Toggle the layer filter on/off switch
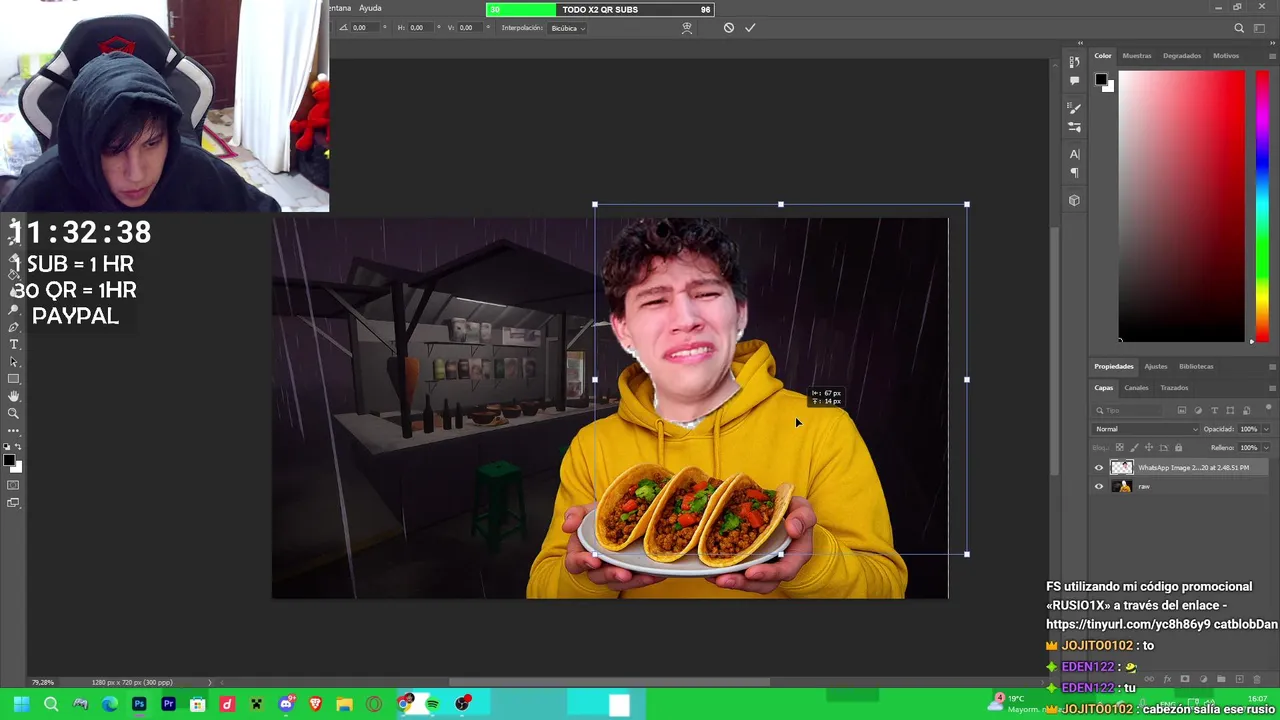This screenshot has height=720, width=1280. coord(1269,408)
